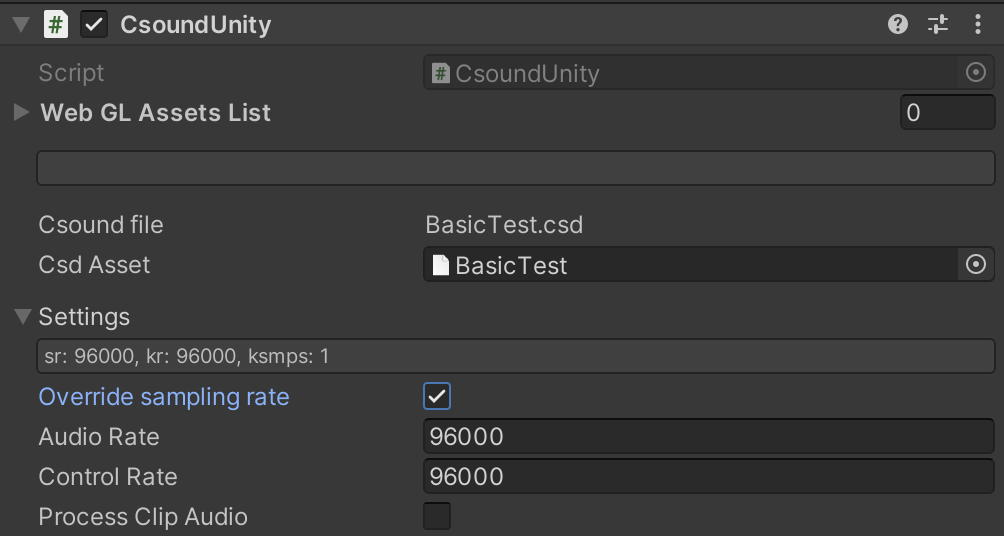Expand the Web GL Assets List
This screenshot has width=1004, height=536.
(21, 113)
